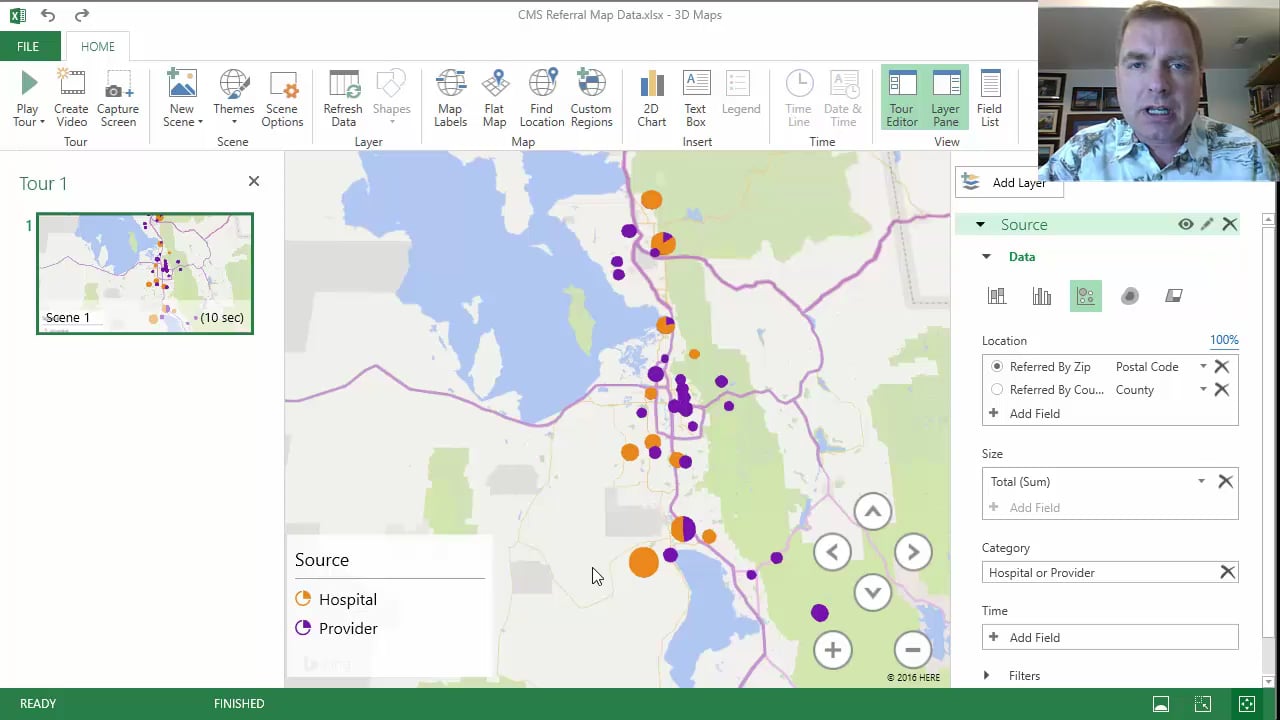Open the Postal Code location type dropdown
Screen dimensions: 1280x720
click(1203, 367)
